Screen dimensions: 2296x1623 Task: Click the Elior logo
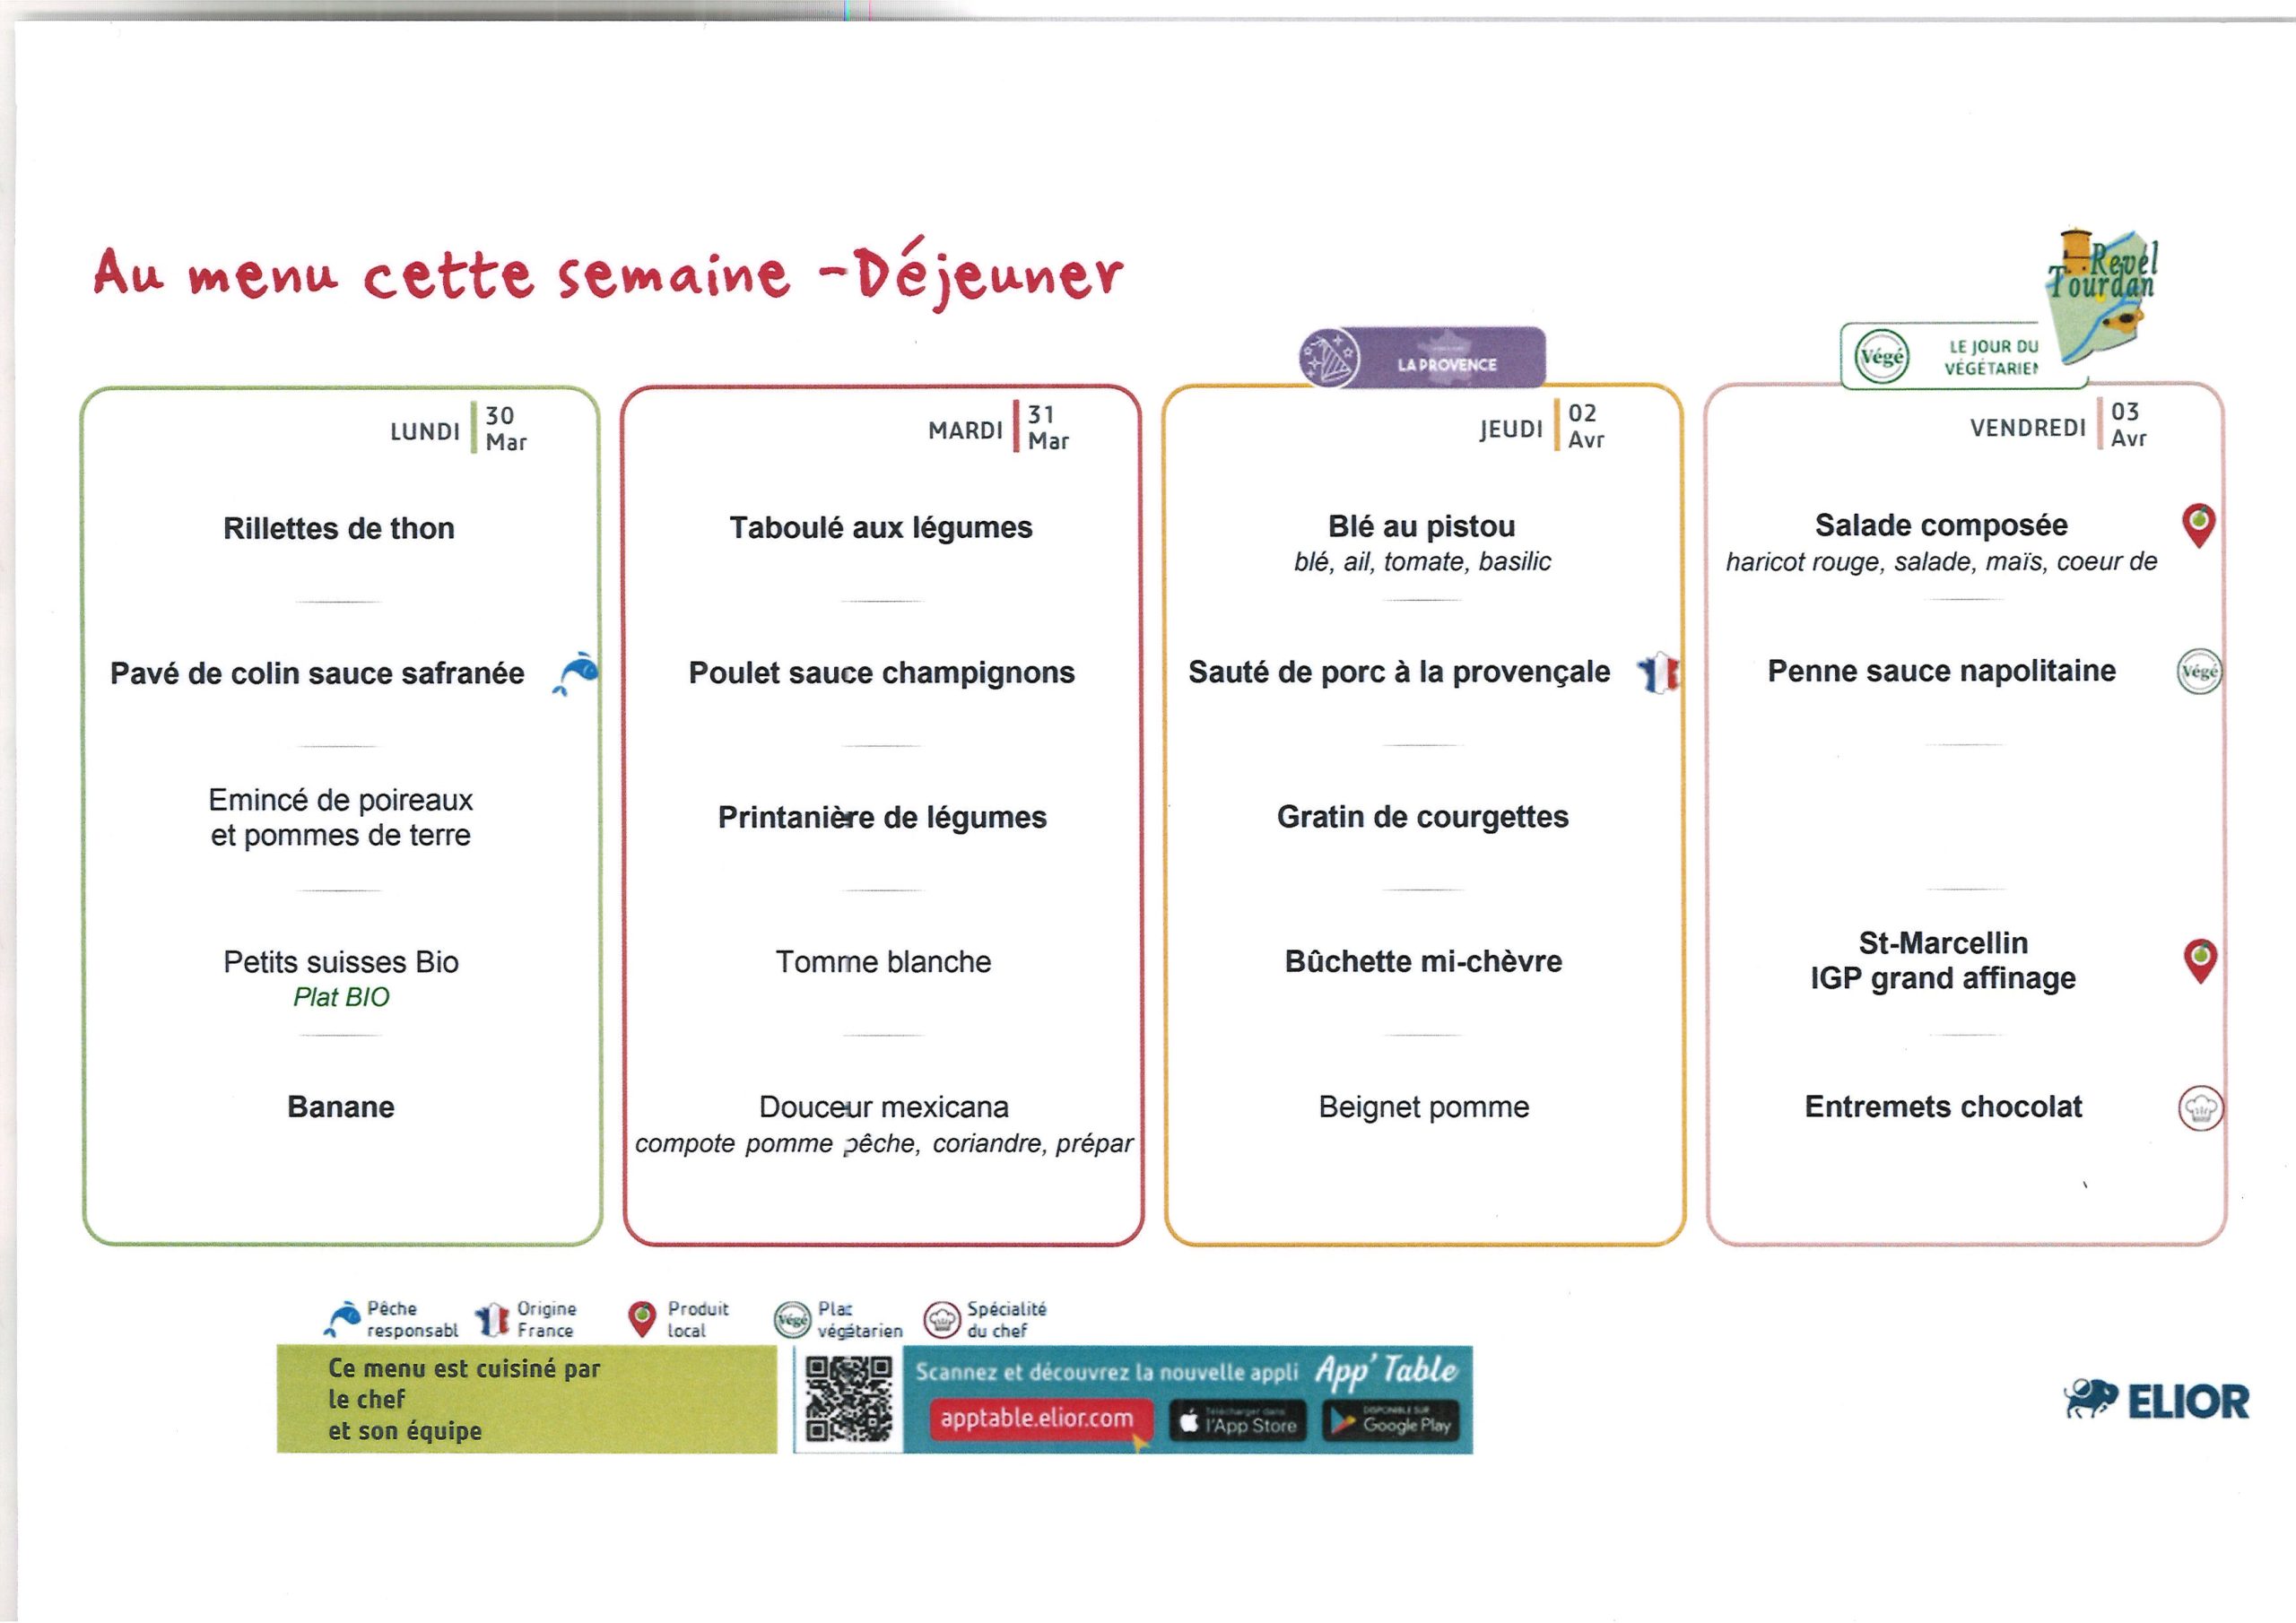tap(2156, 1401)
